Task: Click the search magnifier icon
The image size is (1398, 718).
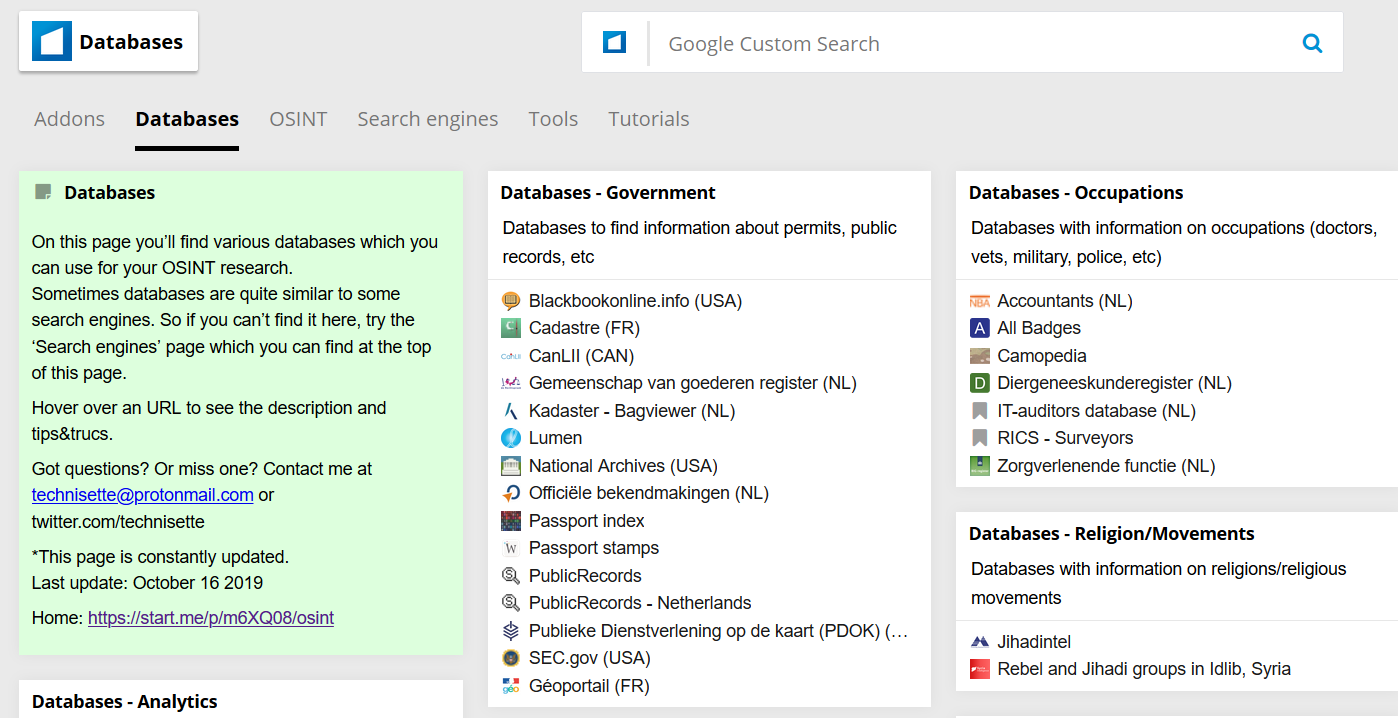Action: pyautogui.click(x=1312, y=43)
